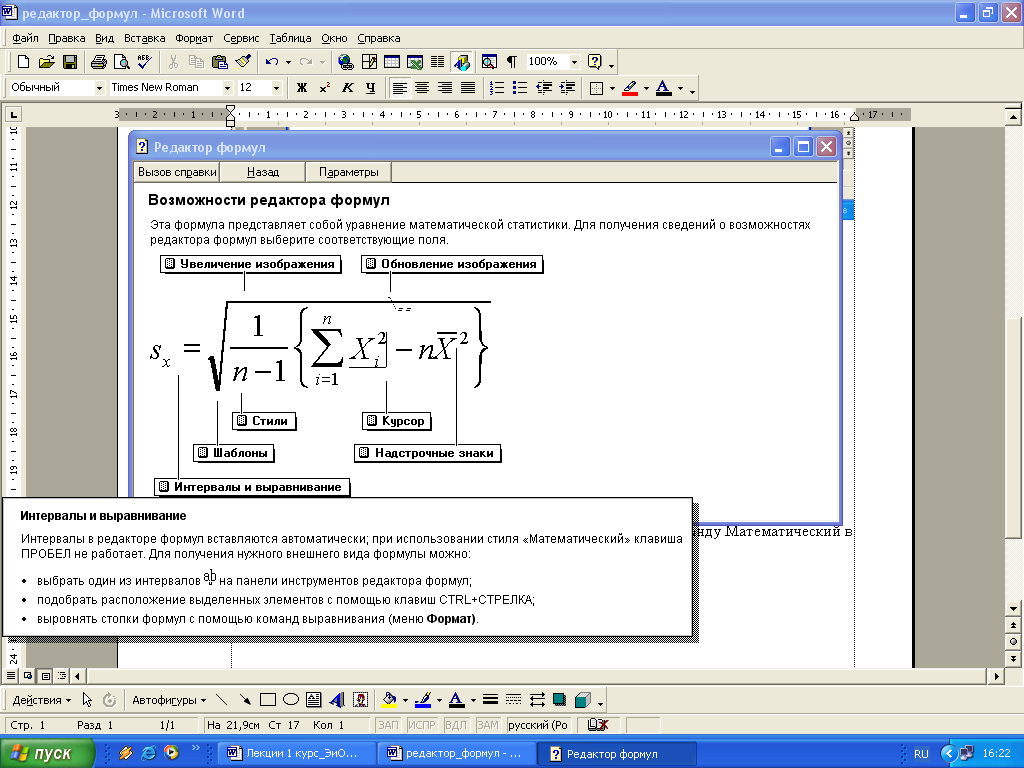This screenshot has width=1024, height=768.
Task: Save the document with floppy icon
Action: click(x=70, y=62)
